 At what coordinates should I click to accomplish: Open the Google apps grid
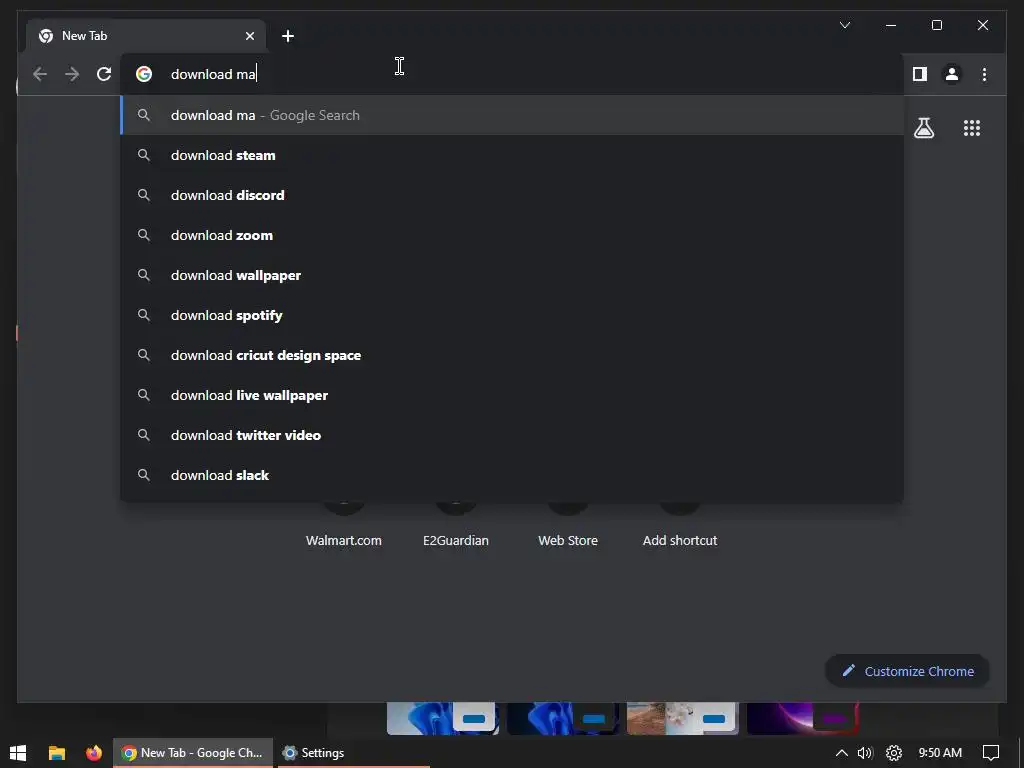(972, 128)
